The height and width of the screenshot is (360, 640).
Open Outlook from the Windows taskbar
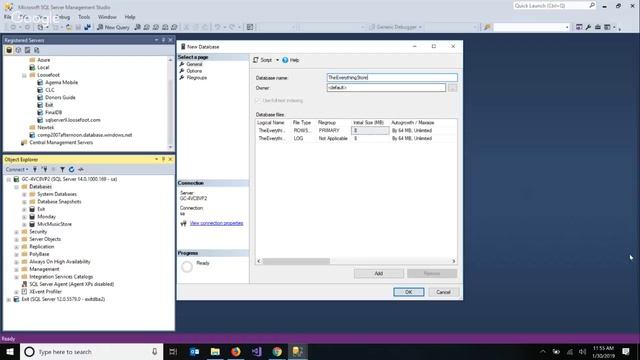pos(194,351)
